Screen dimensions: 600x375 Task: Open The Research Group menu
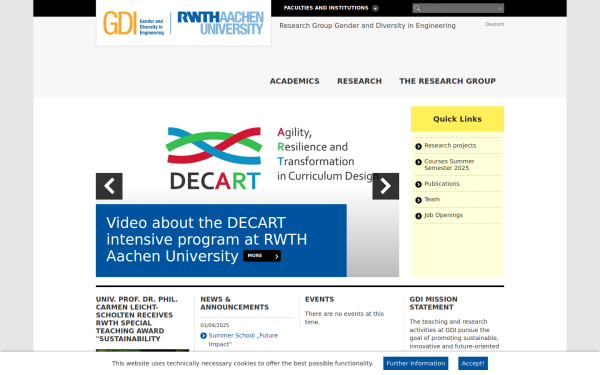tap(447, 81)
